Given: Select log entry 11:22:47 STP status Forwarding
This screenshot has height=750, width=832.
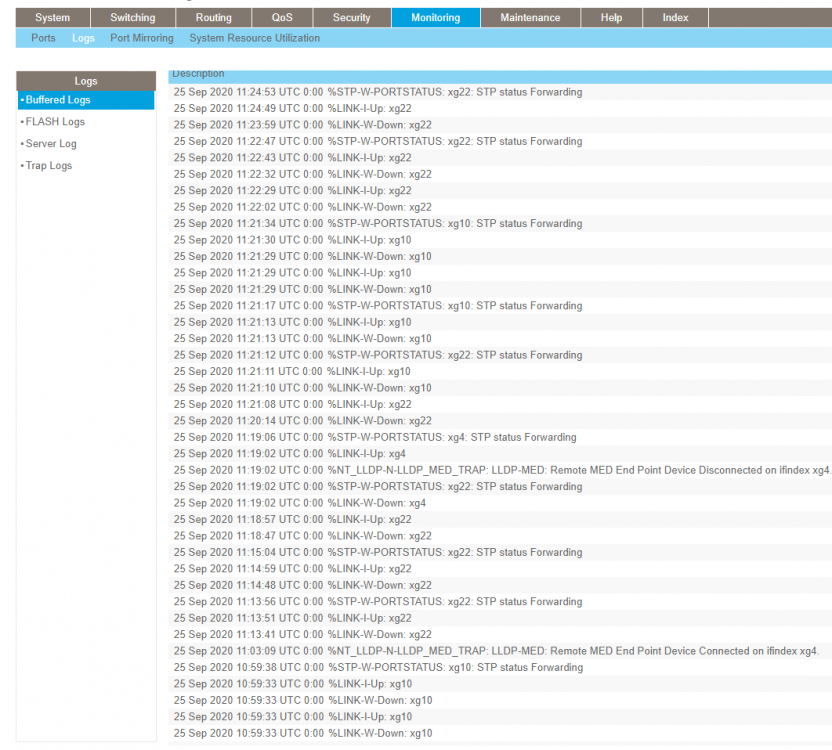Looking at the screenshot, I should 500,141.
